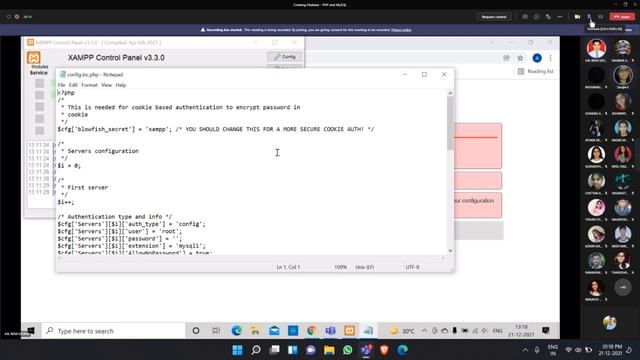Click the Config button in XAMPP Control Panel

click(x=284, y=57)
